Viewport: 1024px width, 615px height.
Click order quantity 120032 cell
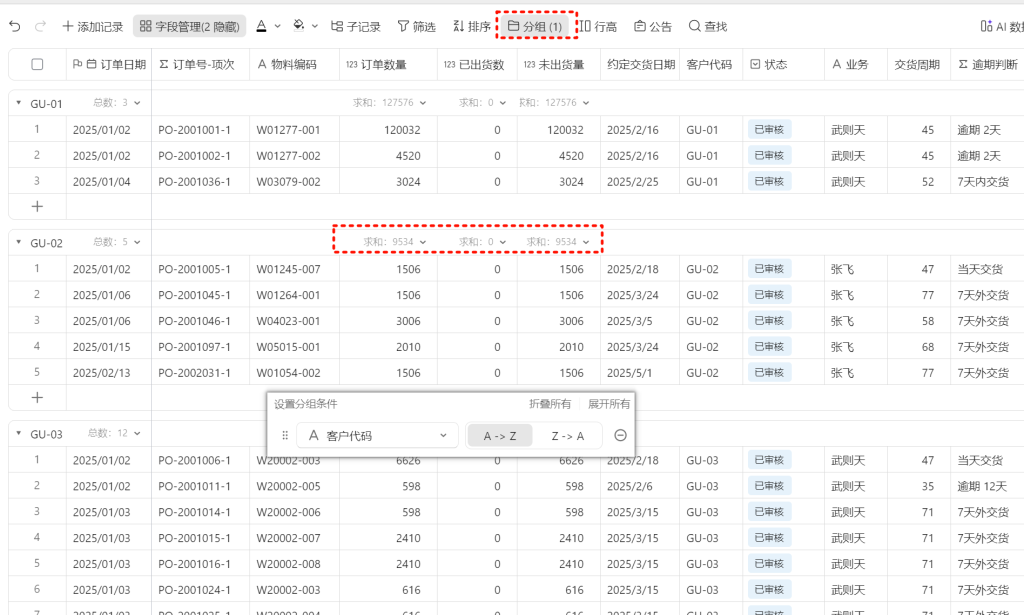click(389, 129)
